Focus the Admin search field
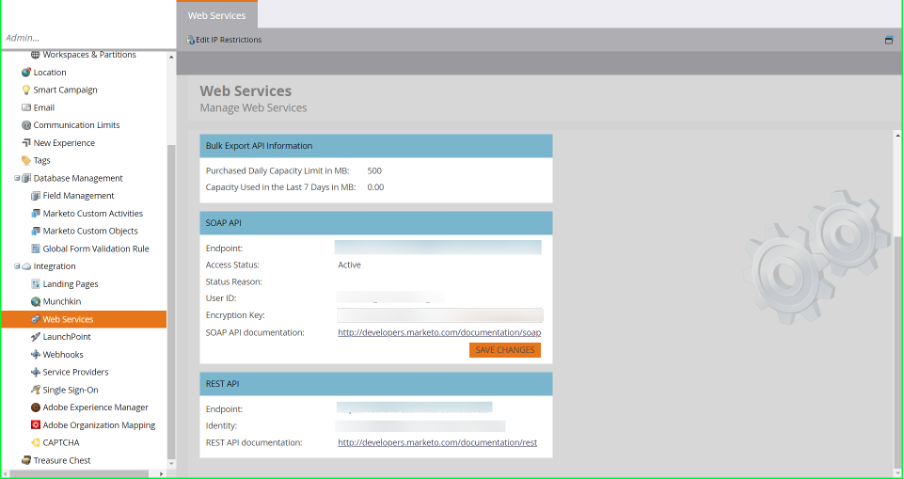904x479 pixels. click(x=88, y=38)
